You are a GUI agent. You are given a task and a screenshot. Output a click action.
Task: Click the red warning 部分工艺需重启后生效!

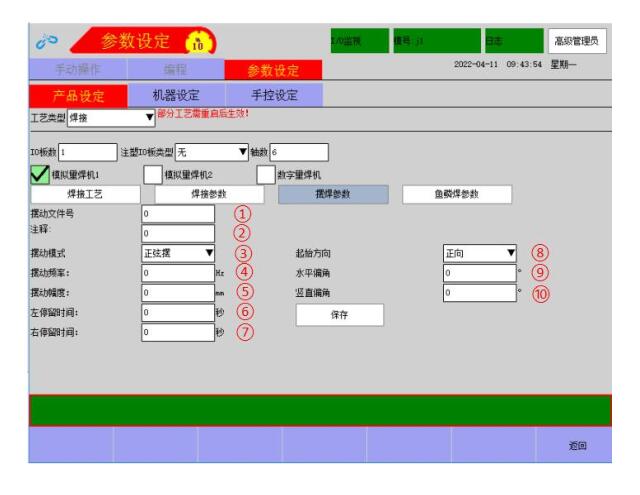pyautogui.click(x=203, y=113)
